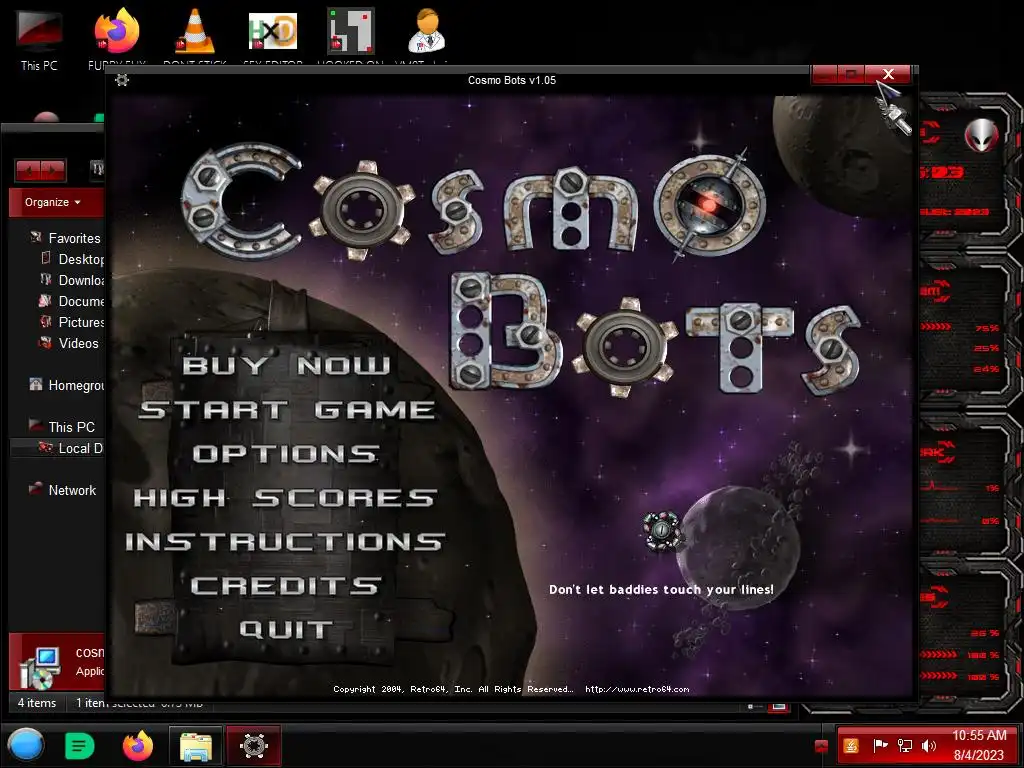
Task: Select Cosmo Bots taskbar button
Action: [254, 746]
